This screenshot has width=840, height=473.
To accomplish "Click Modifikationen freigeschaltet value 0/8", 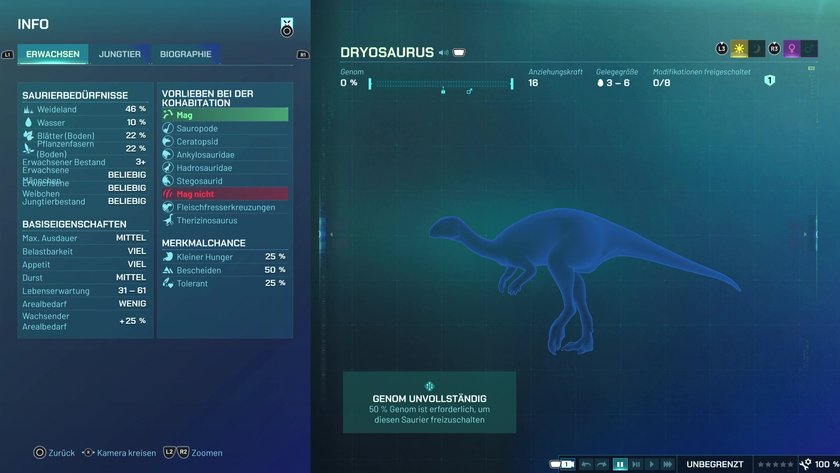I will [x=661, y=83].
